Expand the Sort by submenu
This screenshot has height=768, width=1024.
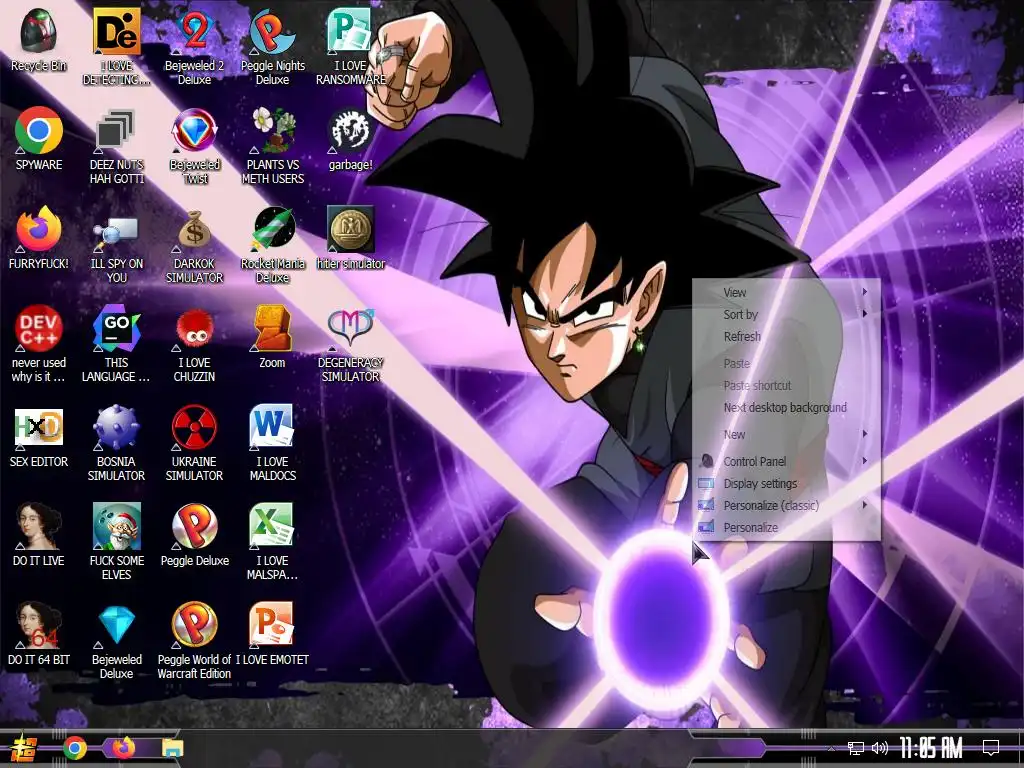click(786, 314)
